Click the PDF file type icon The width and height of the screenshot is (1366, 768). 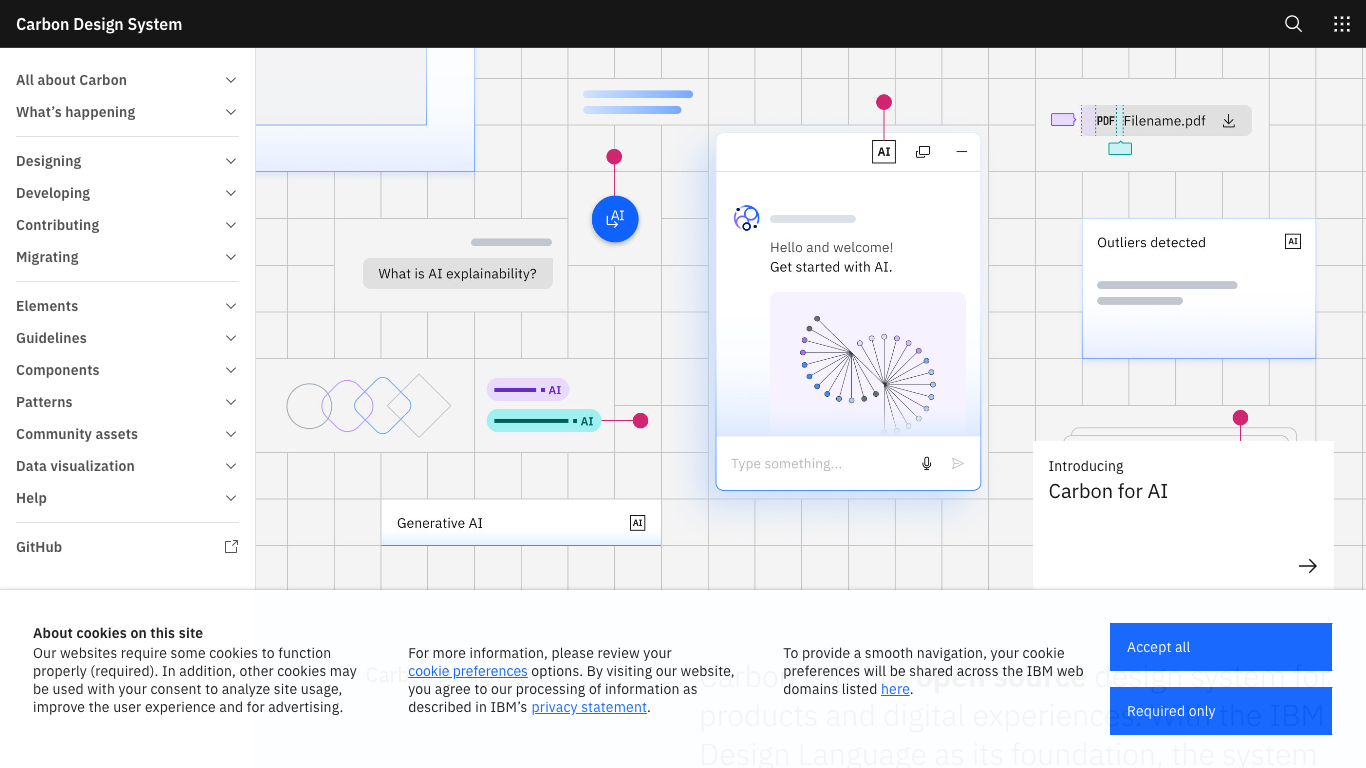point(1105,121)
